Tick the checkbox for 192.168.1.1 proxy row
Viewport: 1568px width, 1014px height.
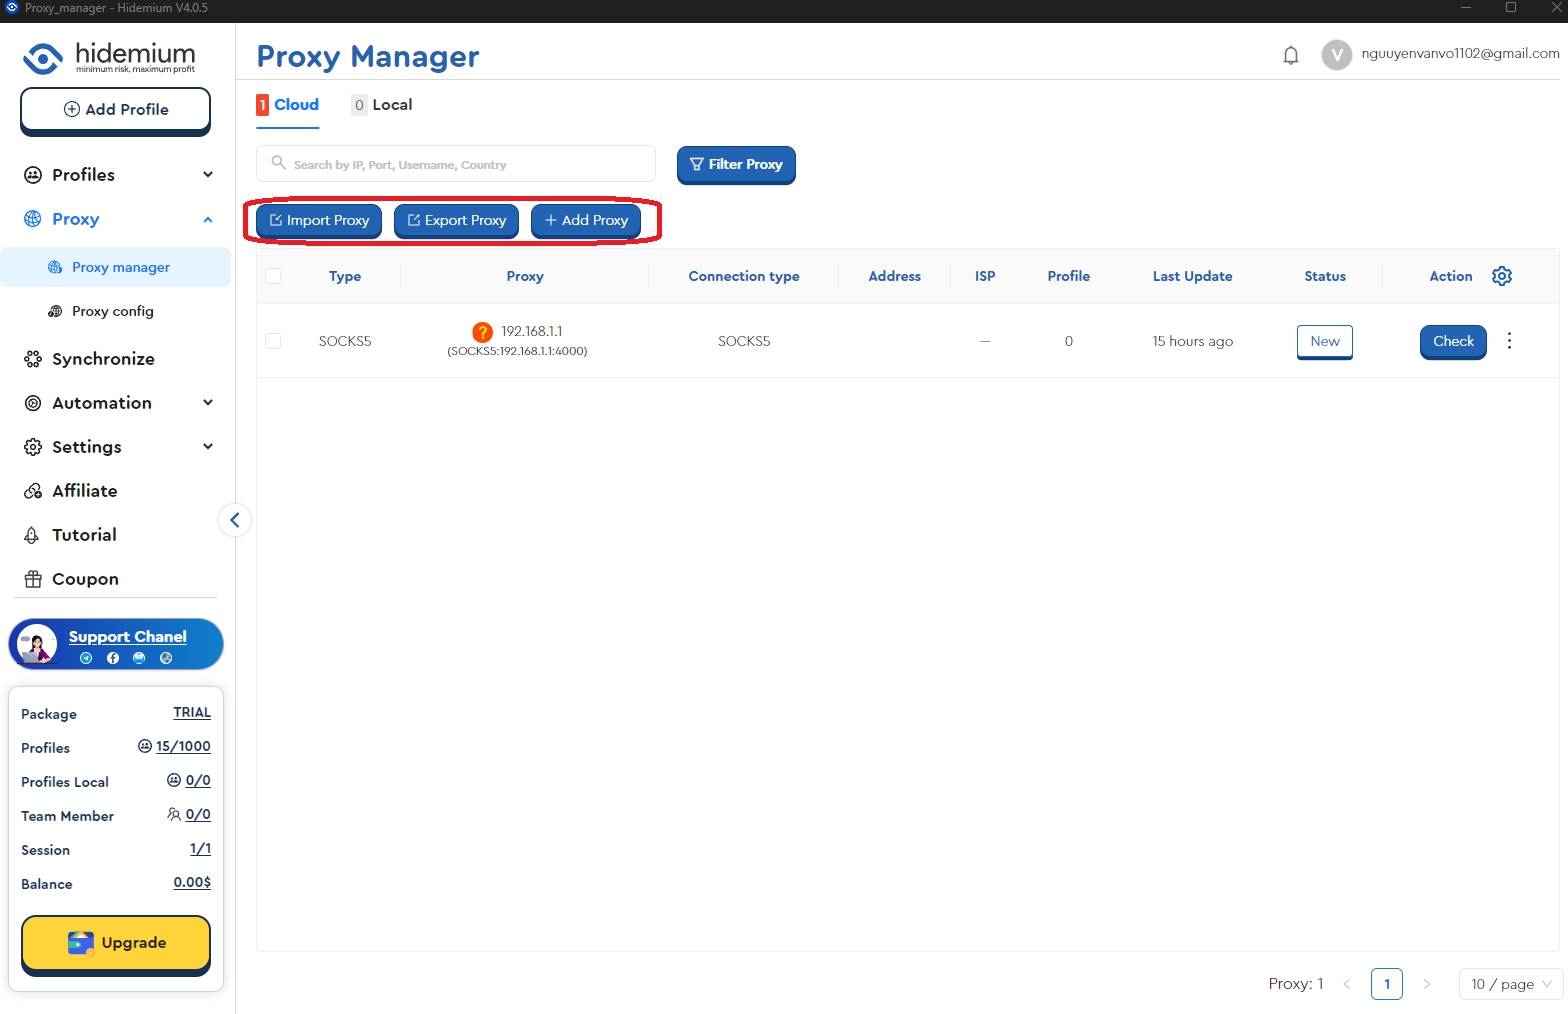point(273,341)
